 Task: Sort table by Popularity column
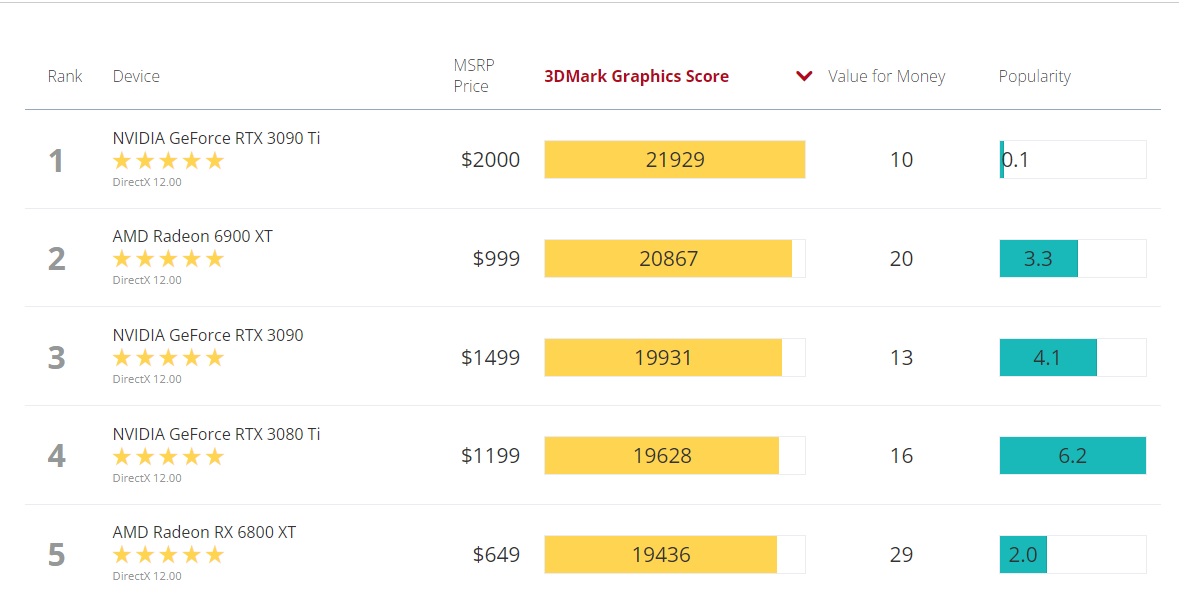point(1034,77)
